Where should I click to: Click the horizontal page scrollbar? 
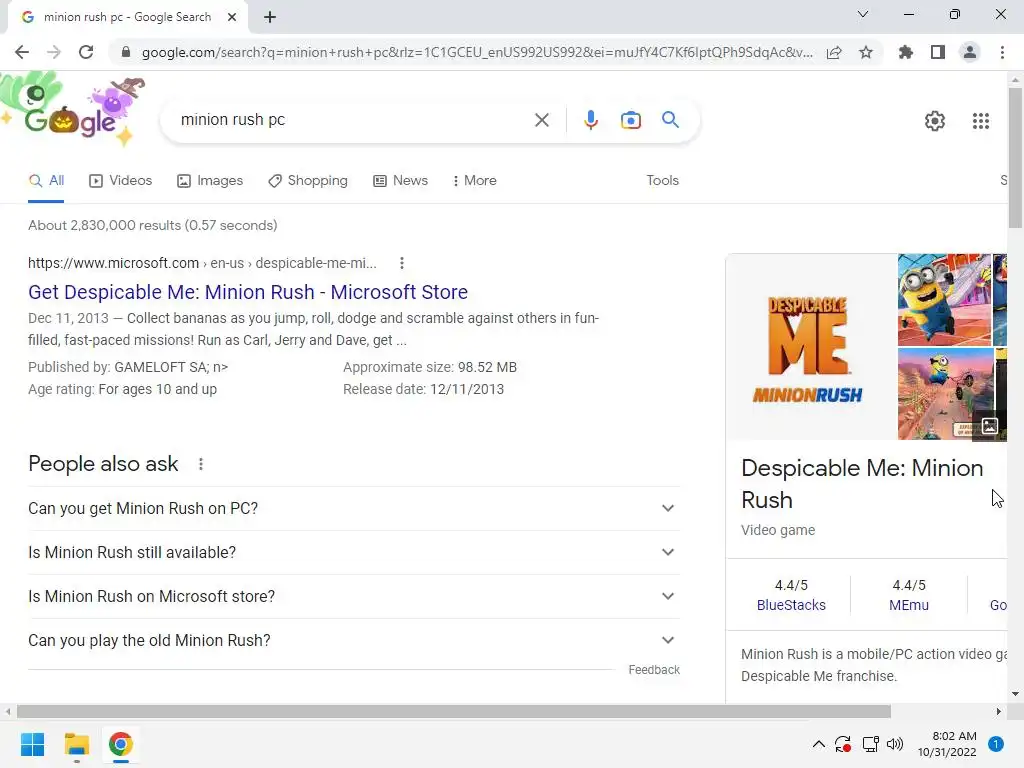tap(453, 711)
